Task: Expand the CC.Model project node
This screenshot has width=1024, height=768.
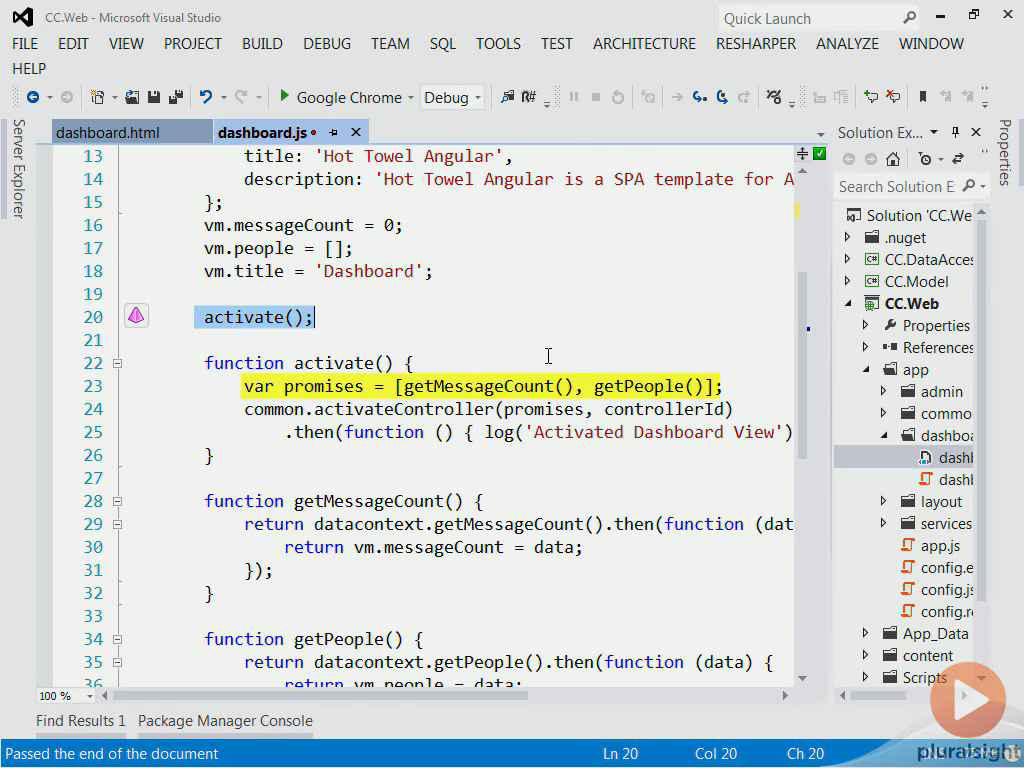Action: click(848, 281)
